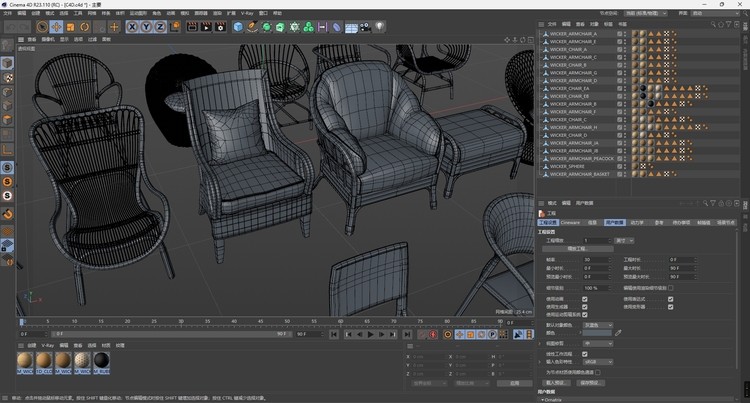Image resolution: width=750 pixels, height=403 pixels.
Task: Toggle the use animation checkbox
Action: [x=585, y=299]
